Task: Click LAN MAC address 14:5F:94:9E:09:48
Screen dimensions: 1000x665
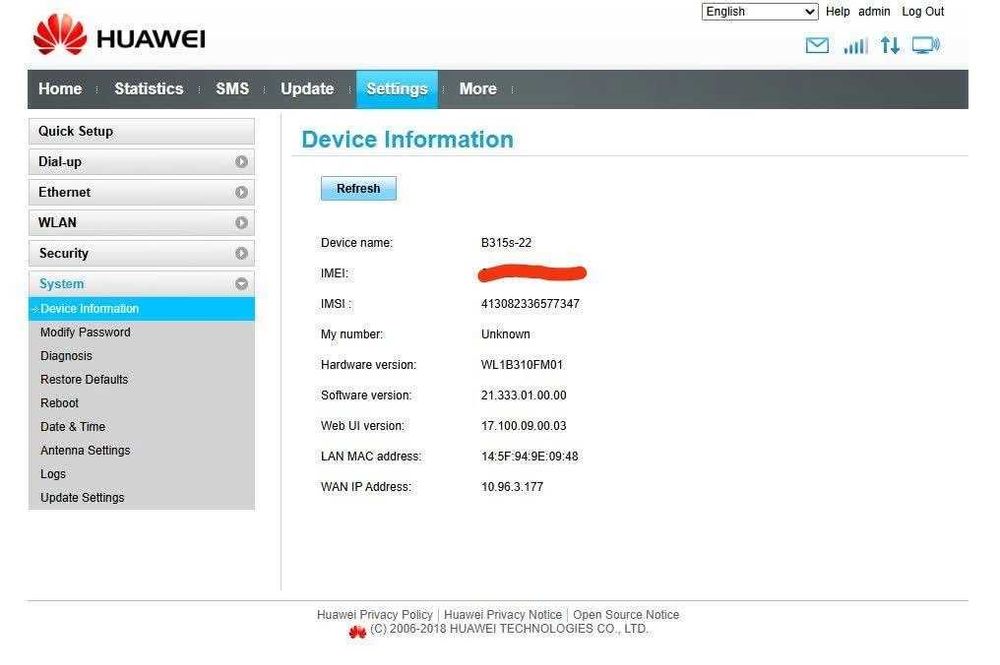Action: click(529, 457)
